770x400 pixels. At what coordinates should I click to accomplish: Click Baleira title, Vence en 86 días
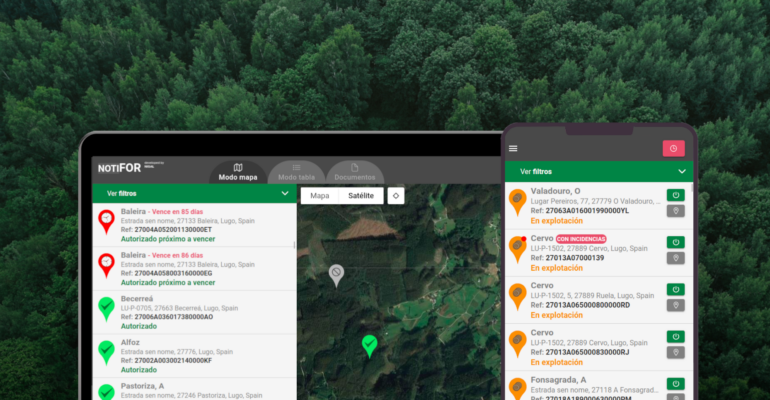(162, 255)
